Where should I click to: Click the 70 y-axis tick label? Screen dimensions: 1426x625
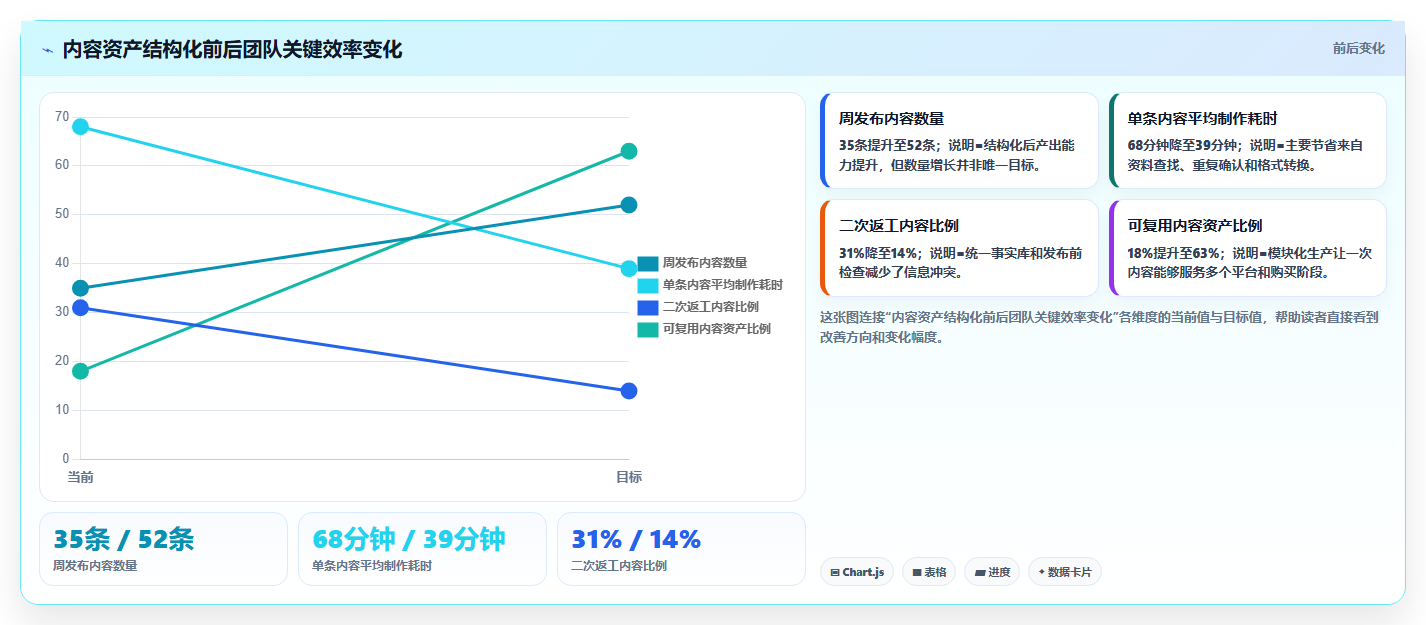62,117
